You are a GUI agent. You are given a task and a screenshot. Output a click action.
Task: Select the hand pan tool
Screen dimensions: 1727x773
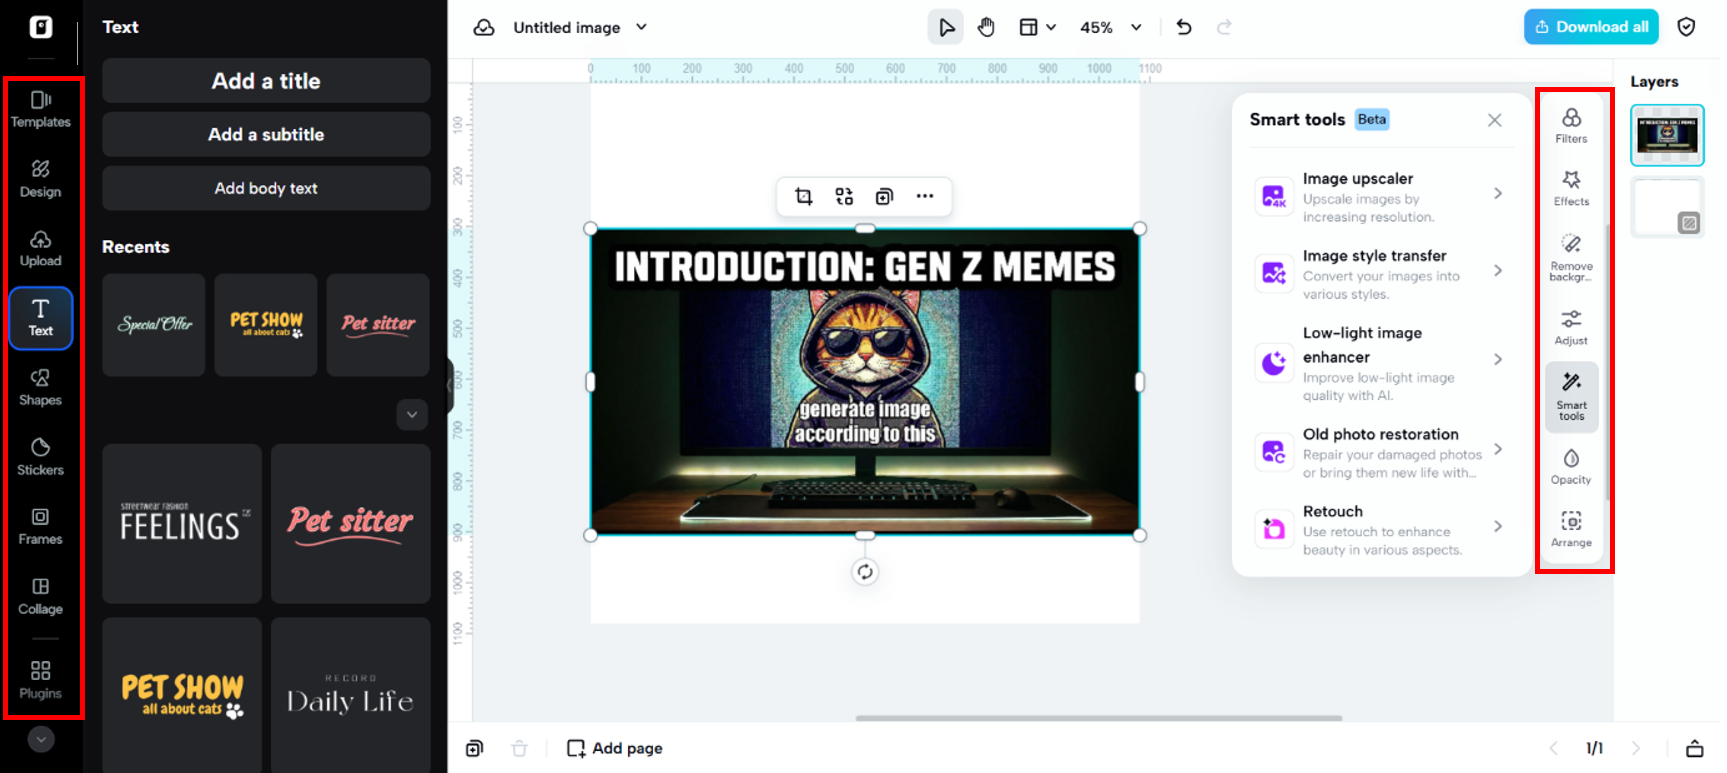(986, 27)
